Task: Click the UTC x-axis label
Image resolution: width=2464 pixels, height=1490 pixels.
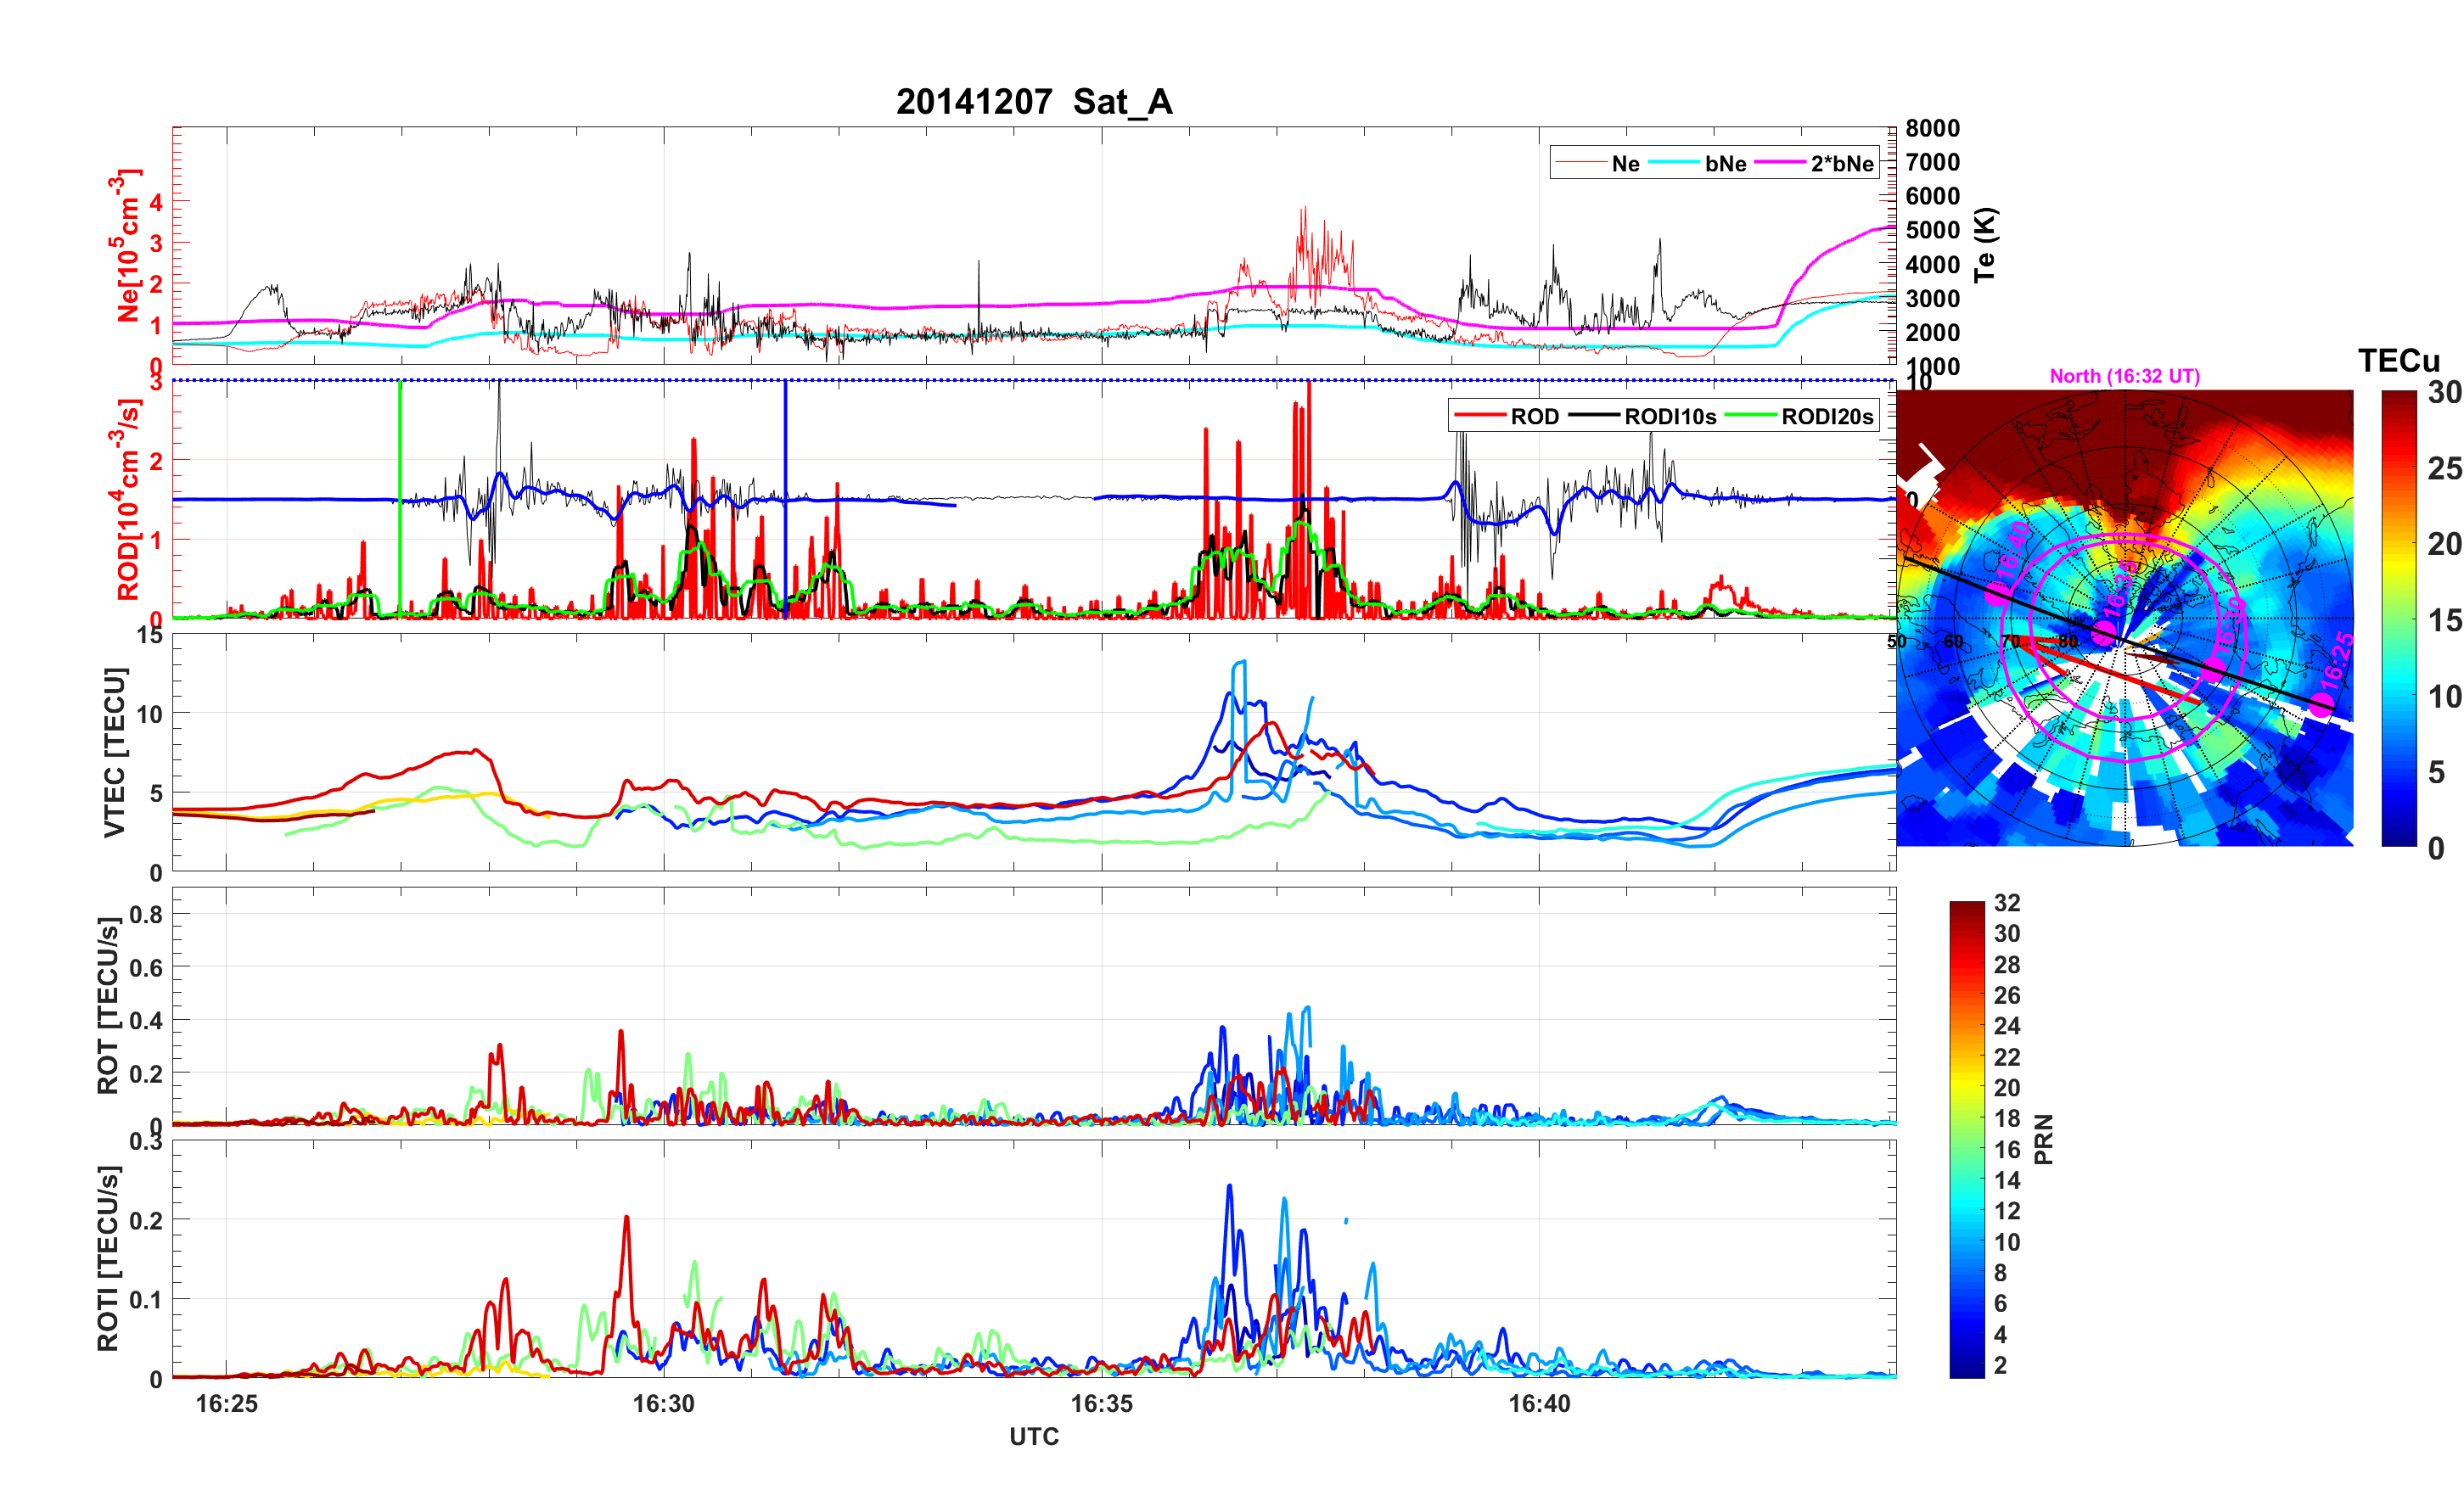Action: pyautogui.click(x=1033, y=1437)
